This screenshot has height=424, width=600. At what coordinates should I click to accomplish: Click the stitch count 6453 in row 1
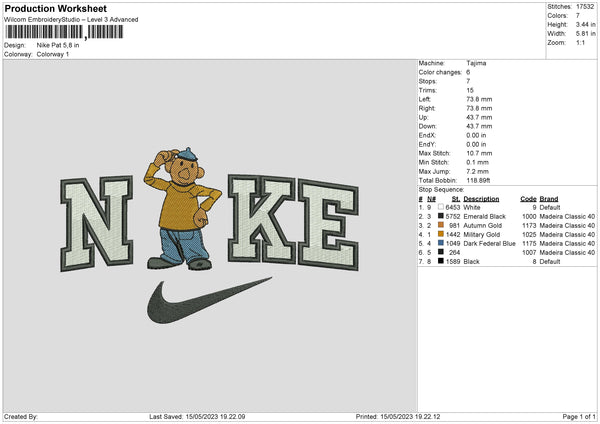(453, 207)
